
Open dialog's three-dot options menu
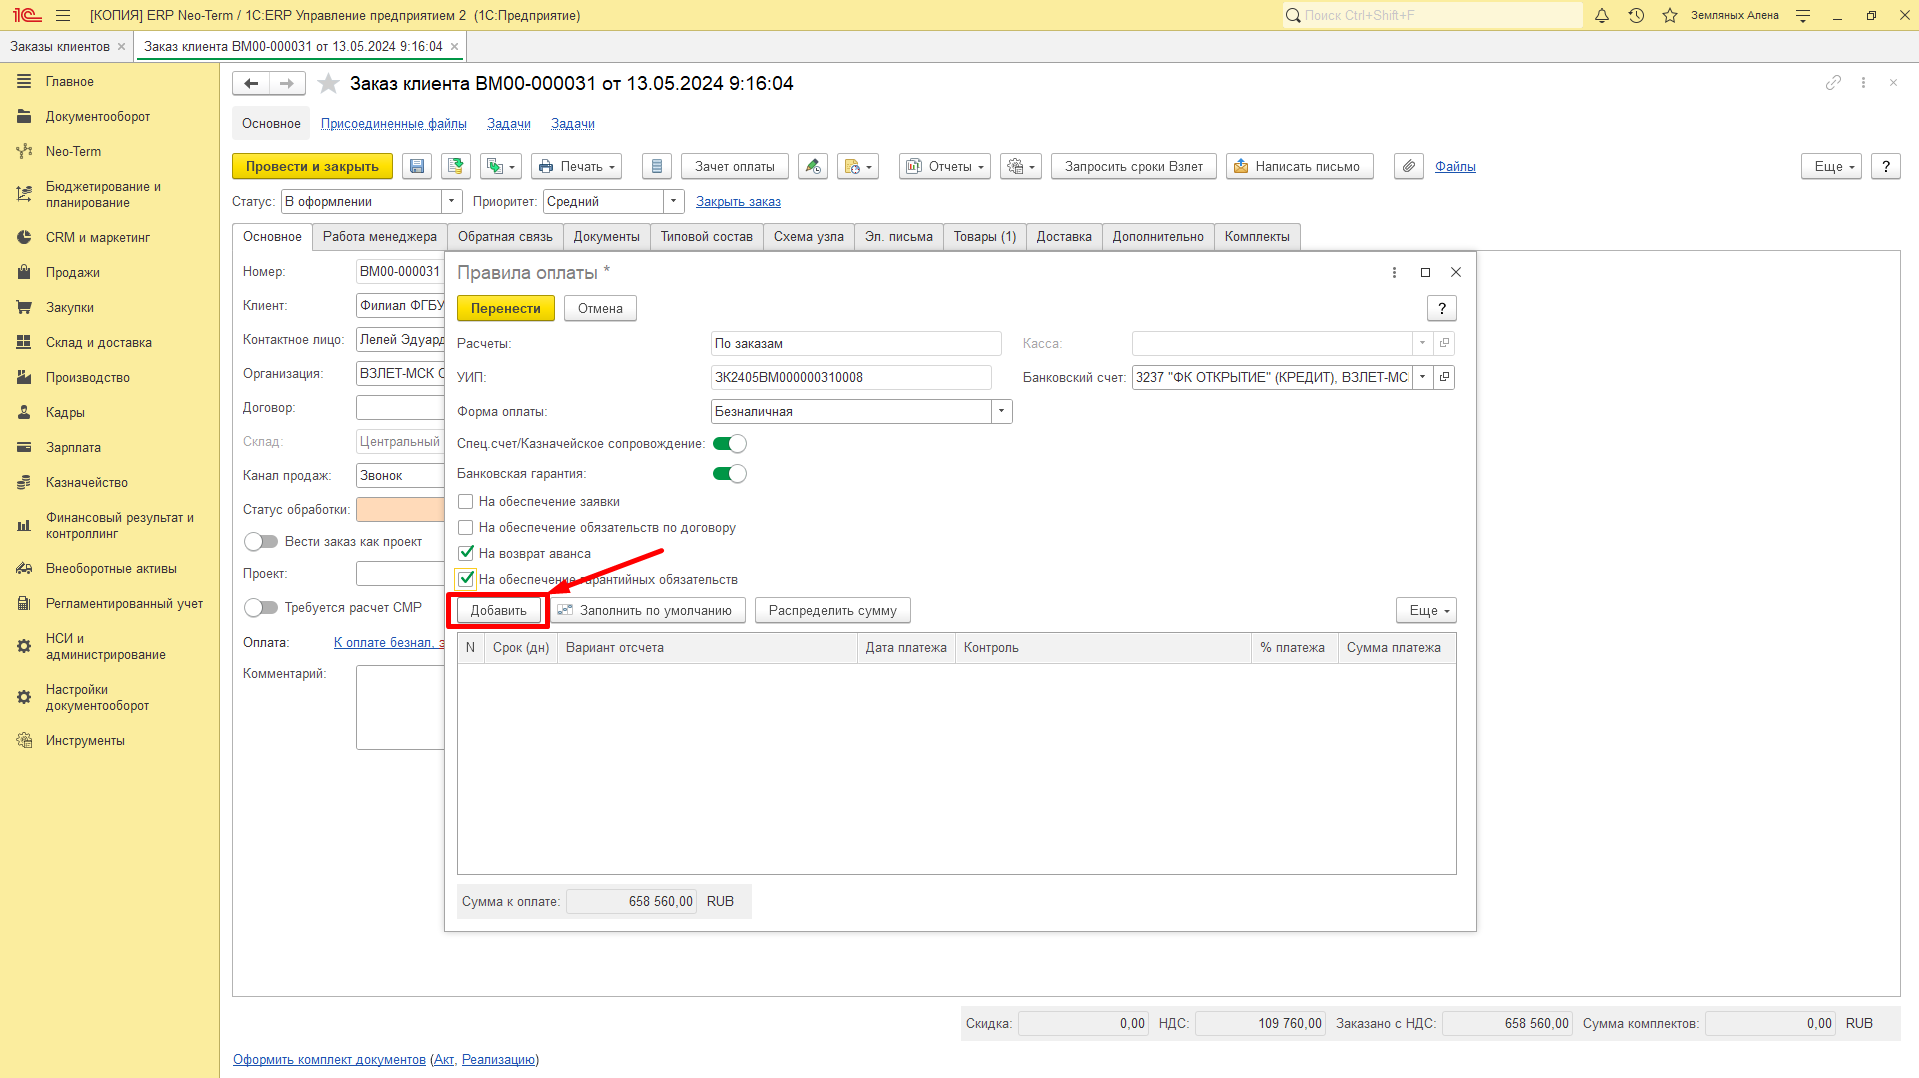[x=1394, y=272]
